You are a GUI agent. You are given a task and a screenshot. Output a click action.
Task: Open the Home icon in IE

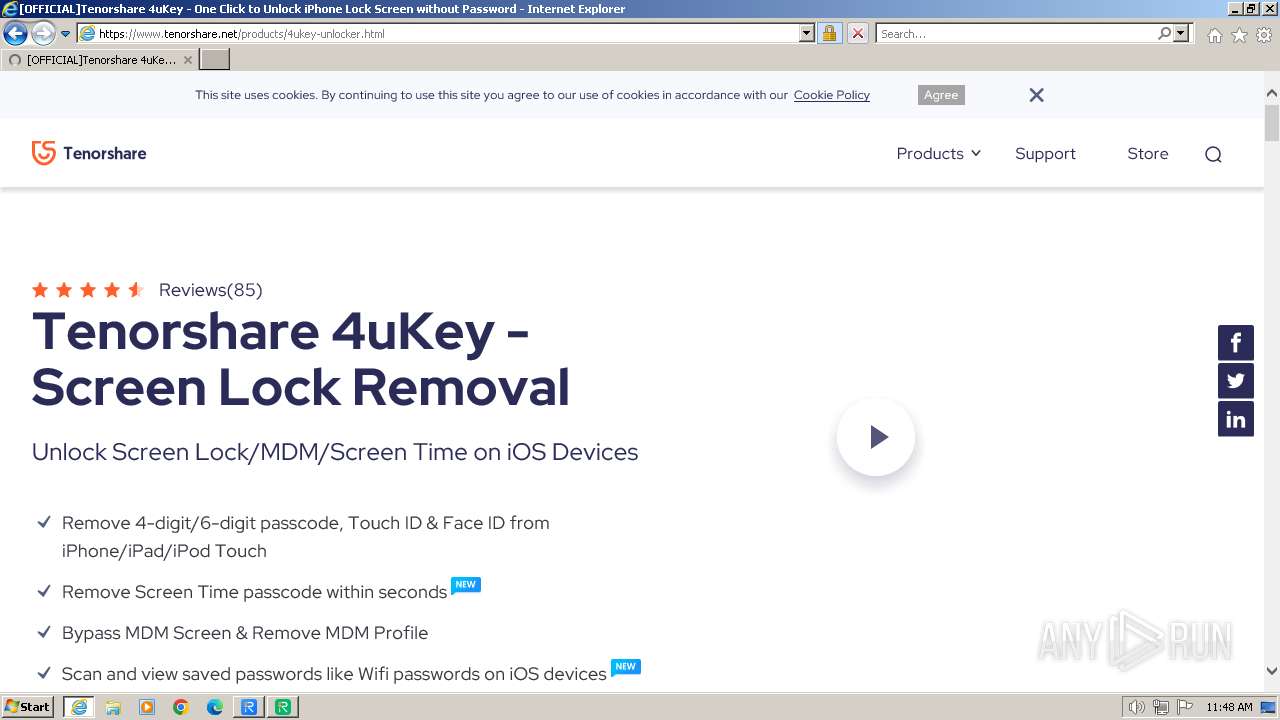[x=1214, y=35]
